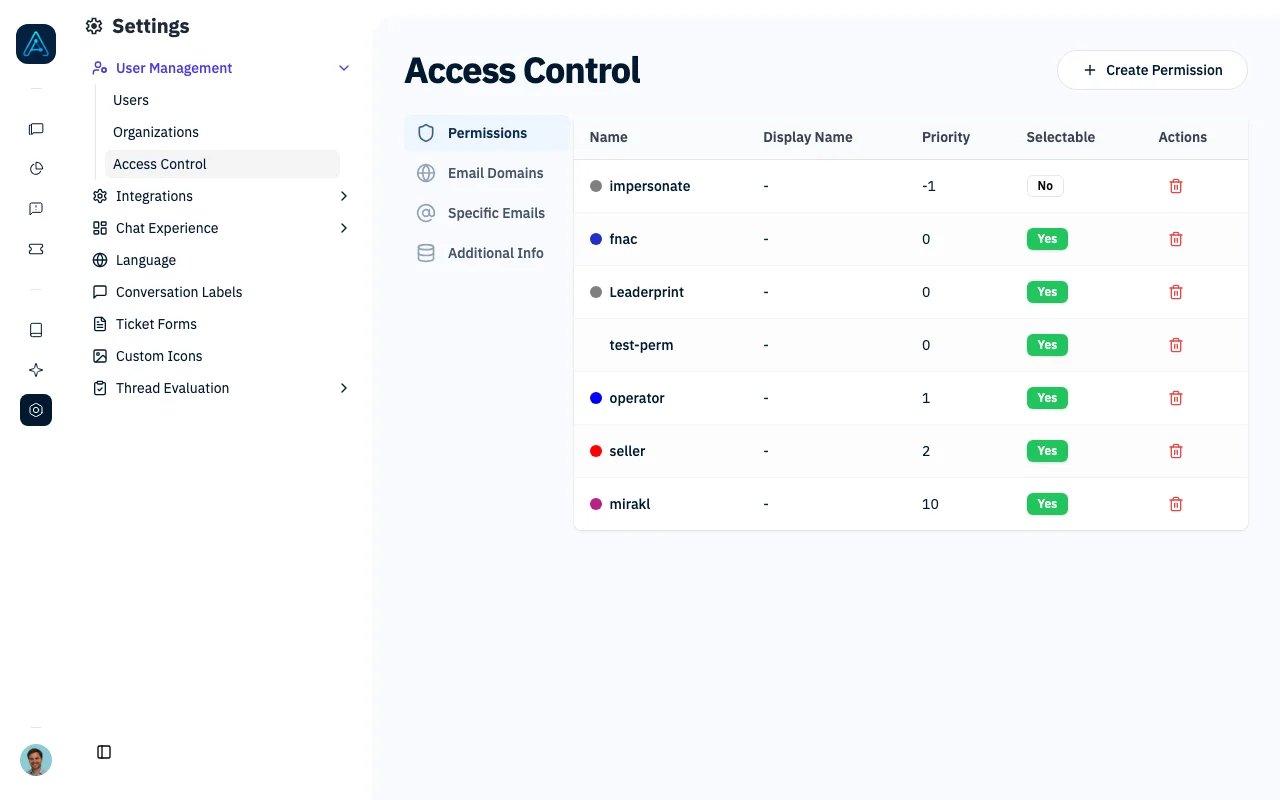Delete the operator permission via trash icon
This screenshot has height=800, width=1280.
1176,398
